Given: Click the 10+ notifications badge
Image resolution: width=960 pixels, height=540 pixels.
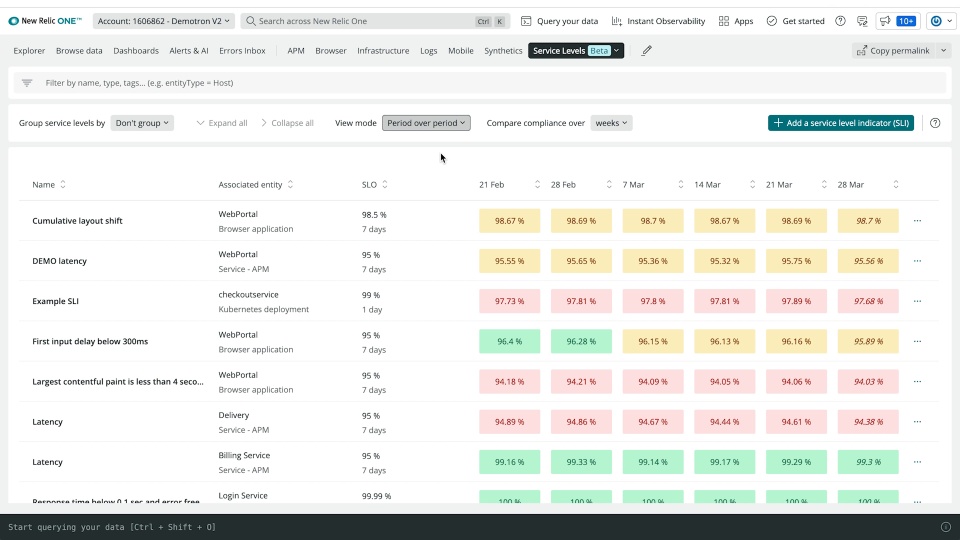Looking at the screenshot, I should tap(906, 21).
